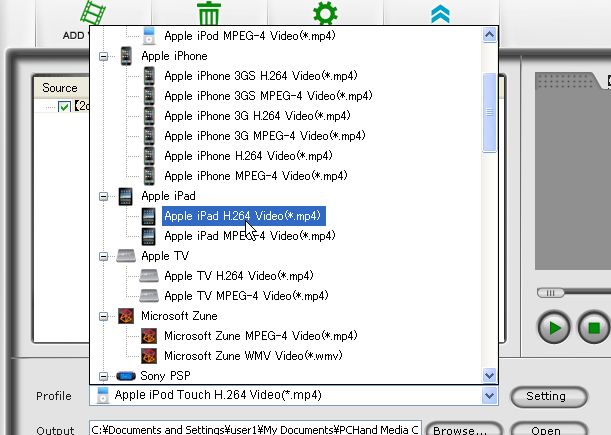The height and width of the screenshot is (435, 611).
Task: Open the Setting button
Action: pos(549,397)
